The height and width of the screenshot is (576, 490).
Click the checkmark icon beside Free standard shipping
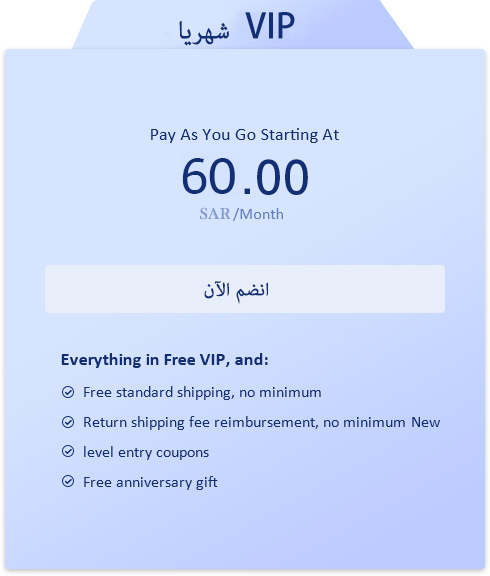(68, 392)
